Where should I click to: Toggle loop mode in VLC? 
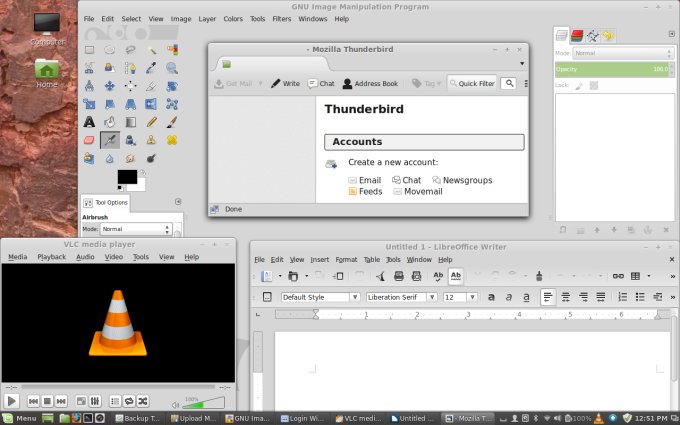point(129,401)
